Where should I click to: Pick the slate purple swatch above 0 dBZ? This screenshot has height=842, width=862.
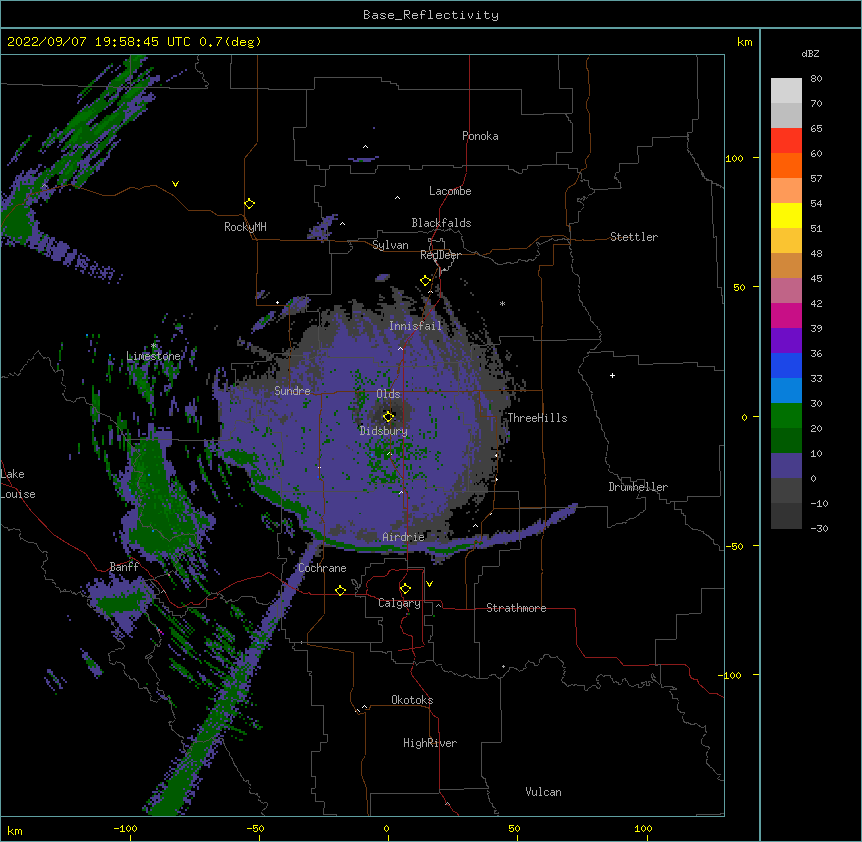point(786,466)
